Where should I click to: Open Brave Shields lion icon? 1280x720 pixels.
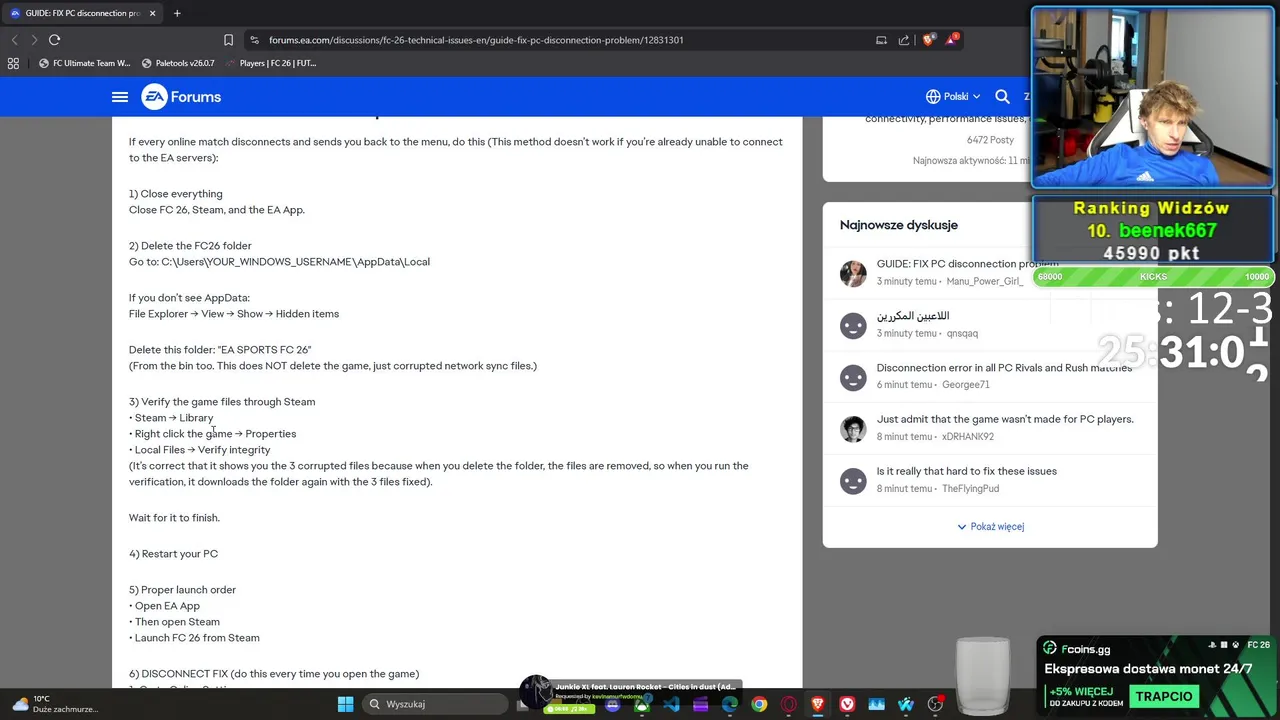[929, 40]
